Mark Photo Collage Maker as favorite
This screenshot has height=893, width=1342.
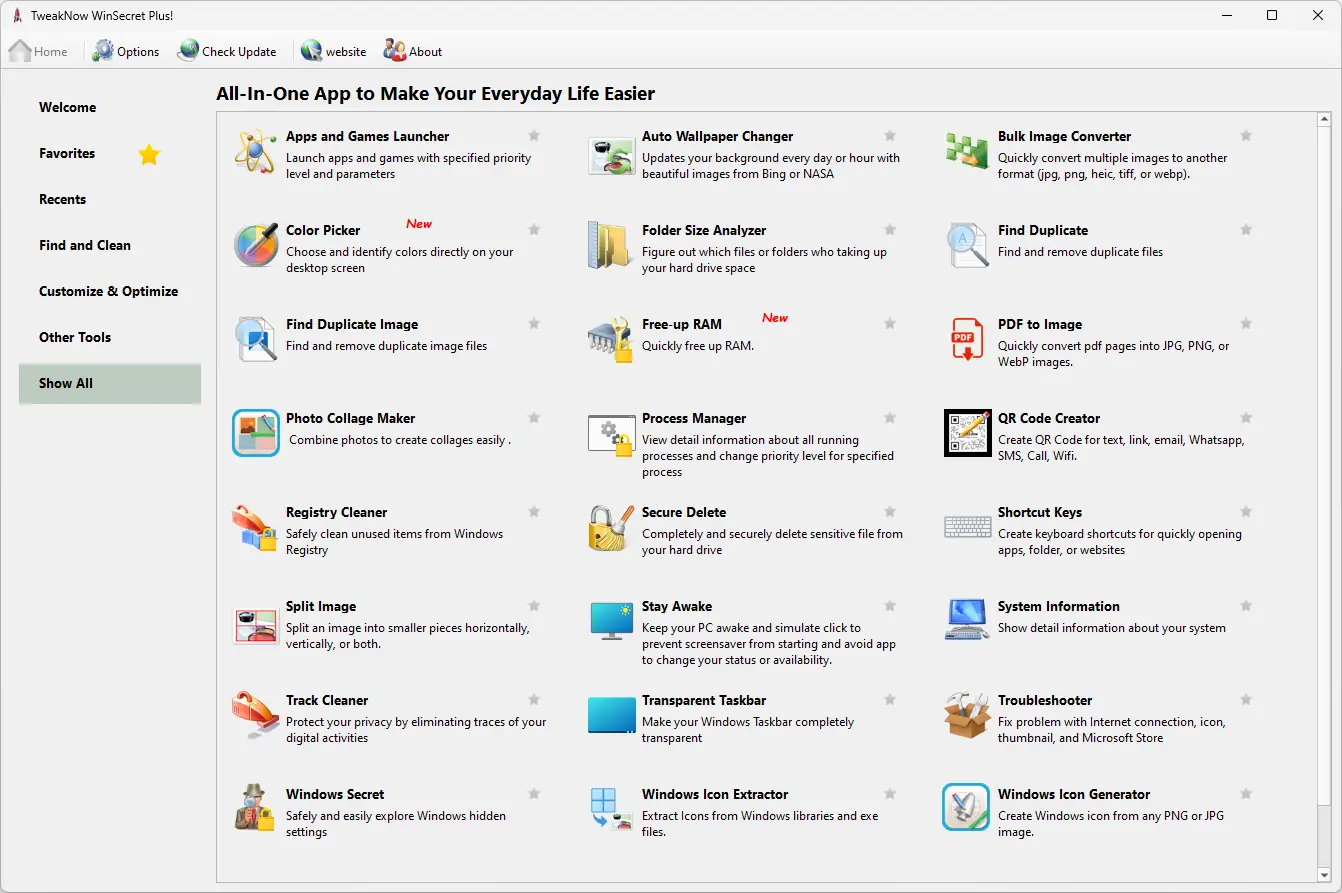(x=534, y=418)
